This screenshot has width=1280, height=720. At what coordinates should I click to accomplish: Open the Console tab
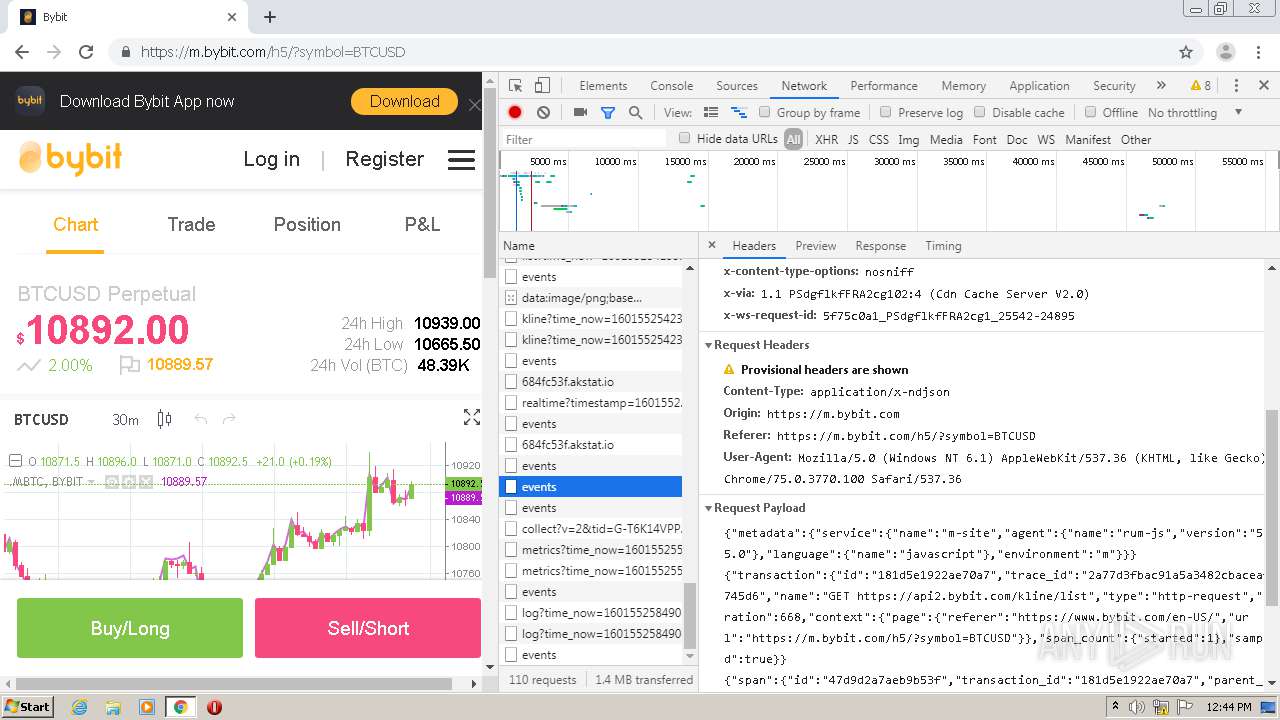click(x=671, y=86)
